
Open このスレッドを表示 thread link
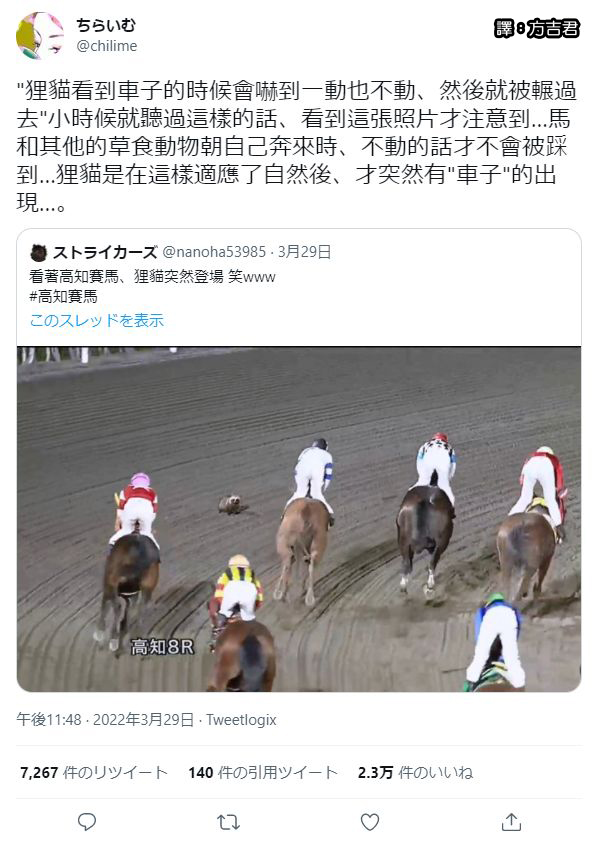(x=97, y=320)
